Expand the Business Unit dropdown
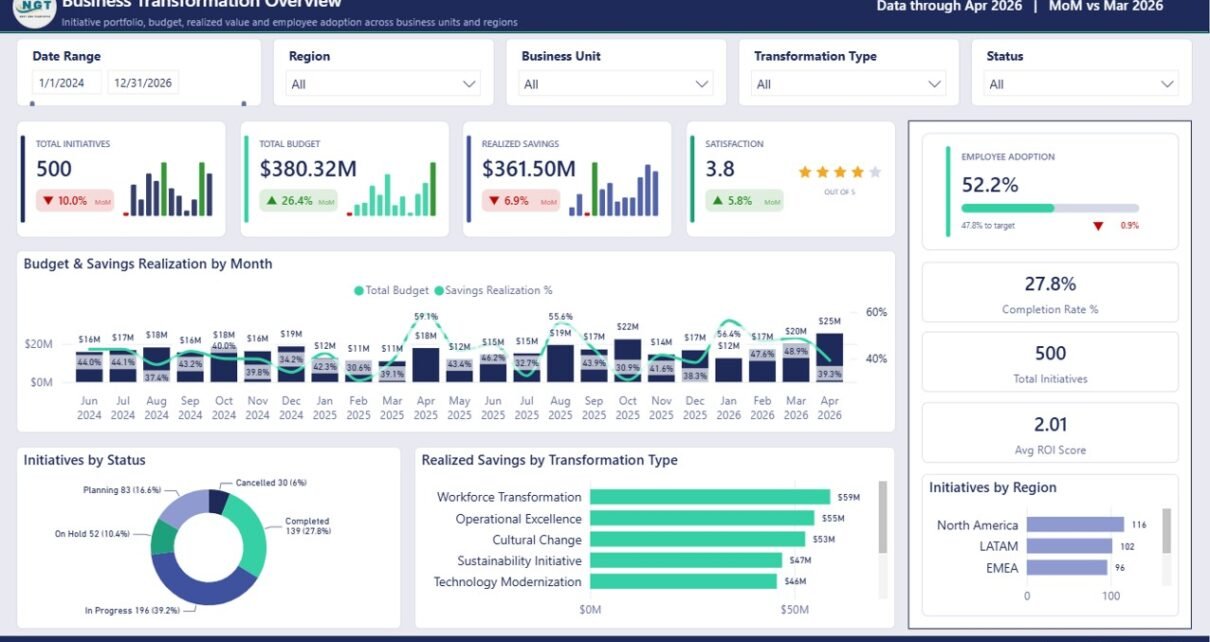The image size is (1210, 642). pyautogui.click(x=616, y=84)
